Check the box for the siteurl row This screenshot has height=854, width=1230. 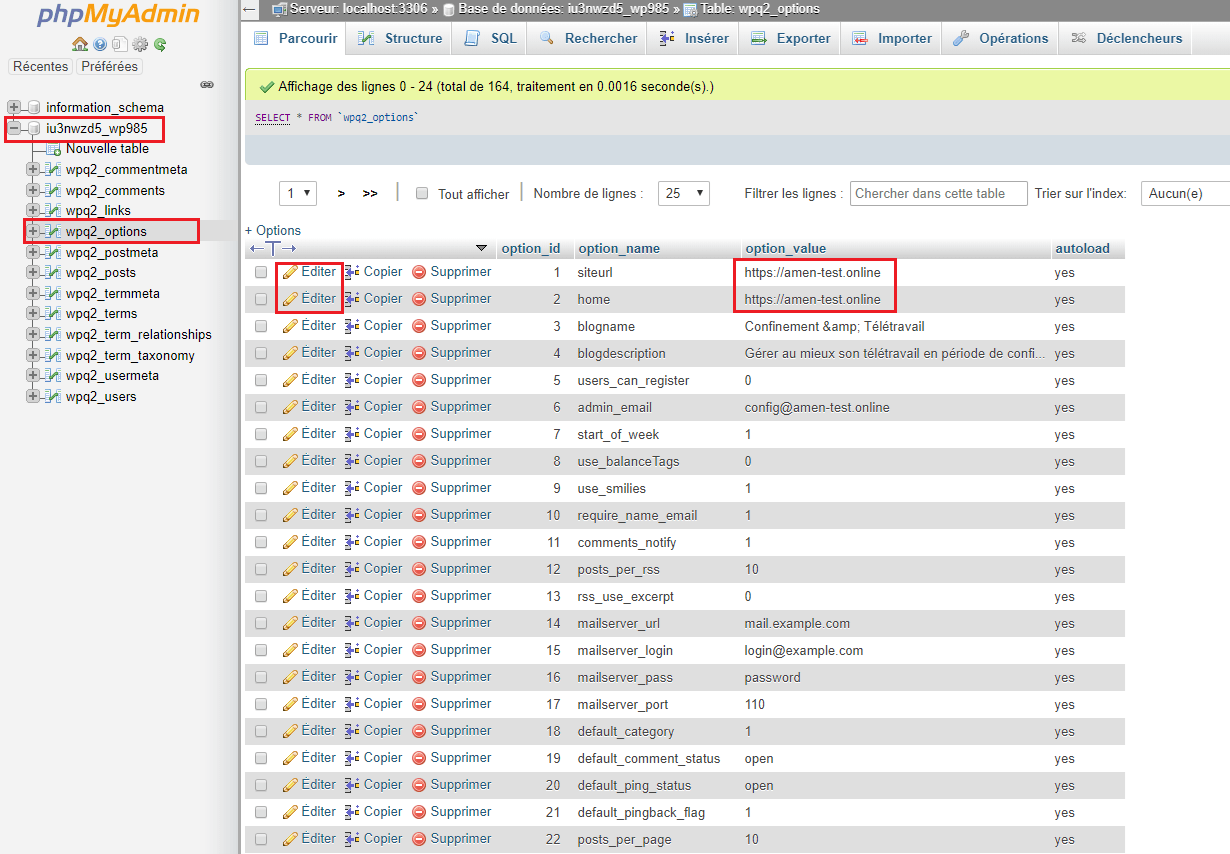tap(261, 272)
